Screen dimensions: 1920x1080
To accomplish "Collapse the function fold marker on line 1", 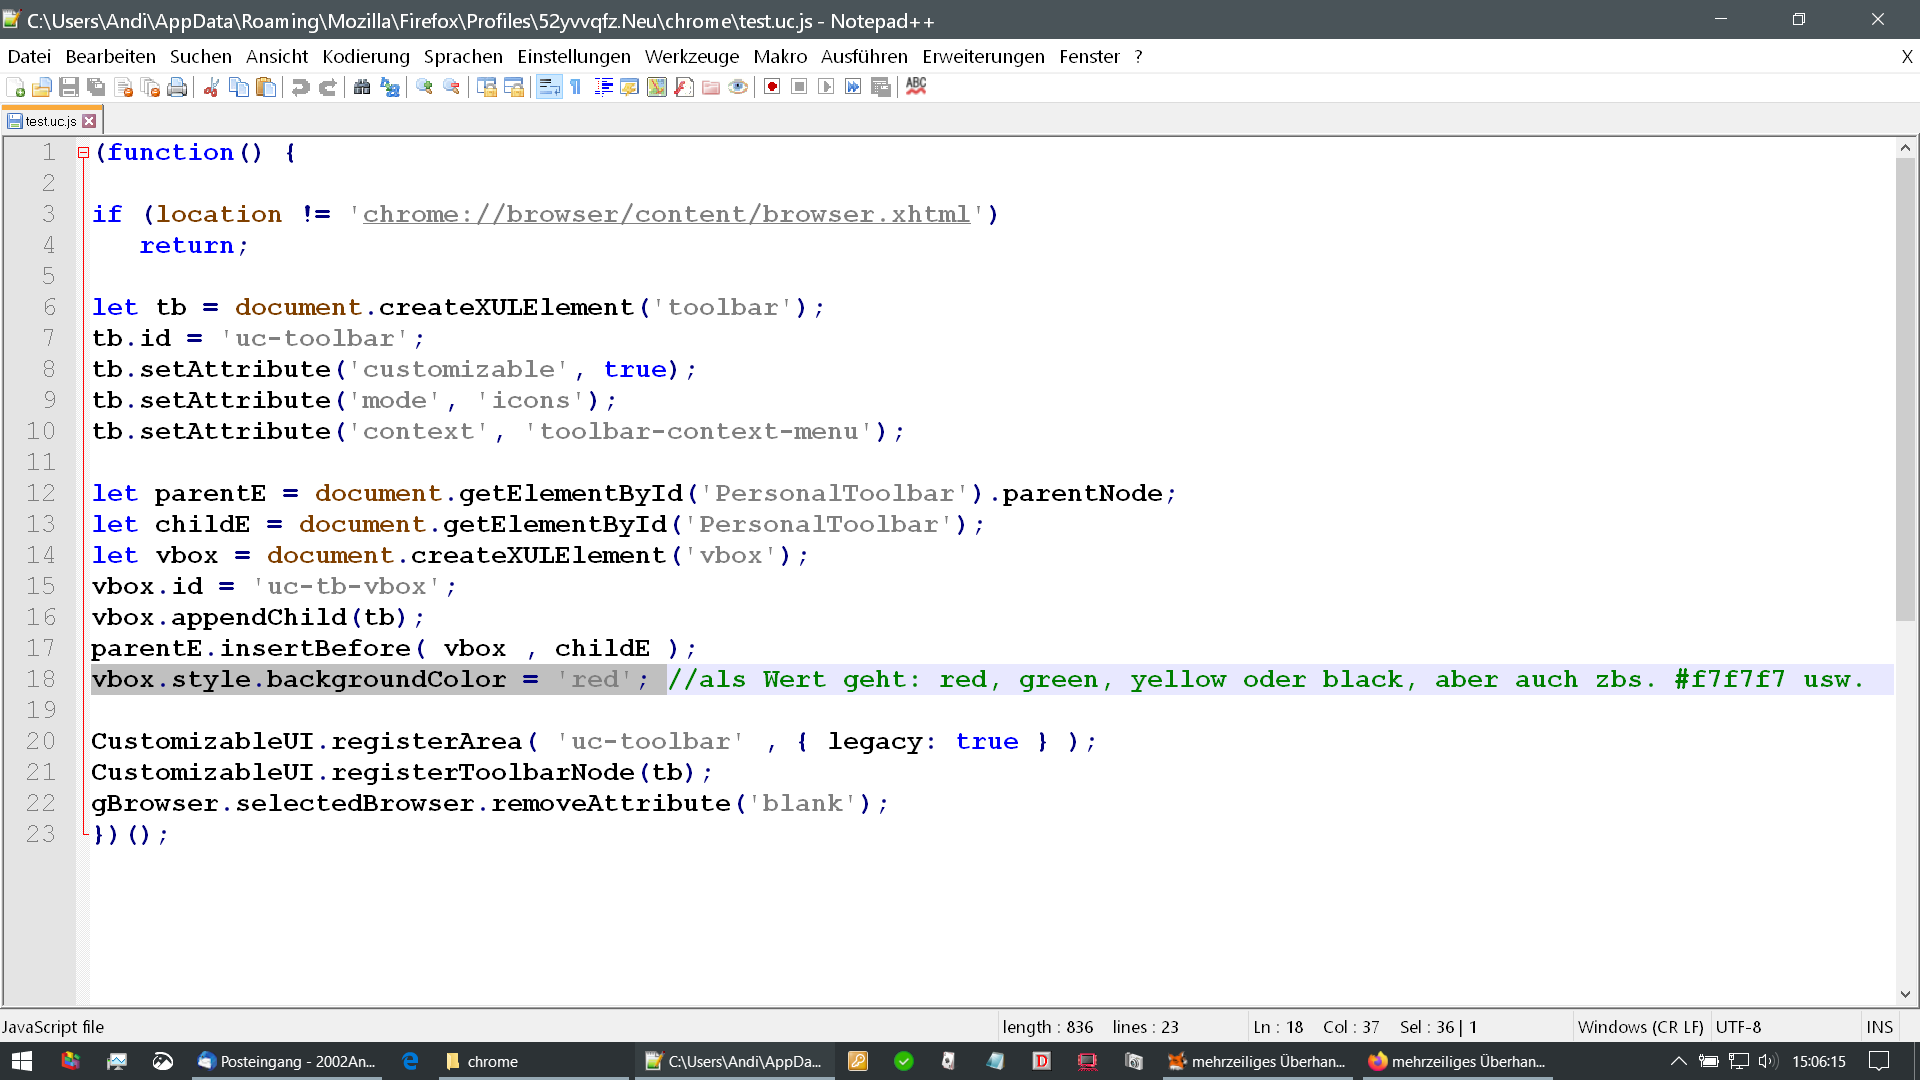I will 84,153.
